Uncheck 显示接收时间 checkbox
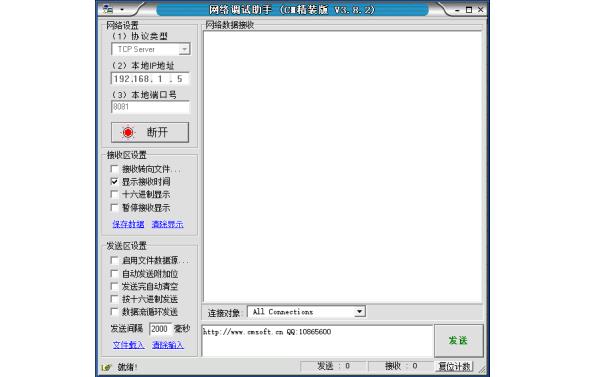The width and height of the screenshot is (600, 377). [x=114, y=181]
